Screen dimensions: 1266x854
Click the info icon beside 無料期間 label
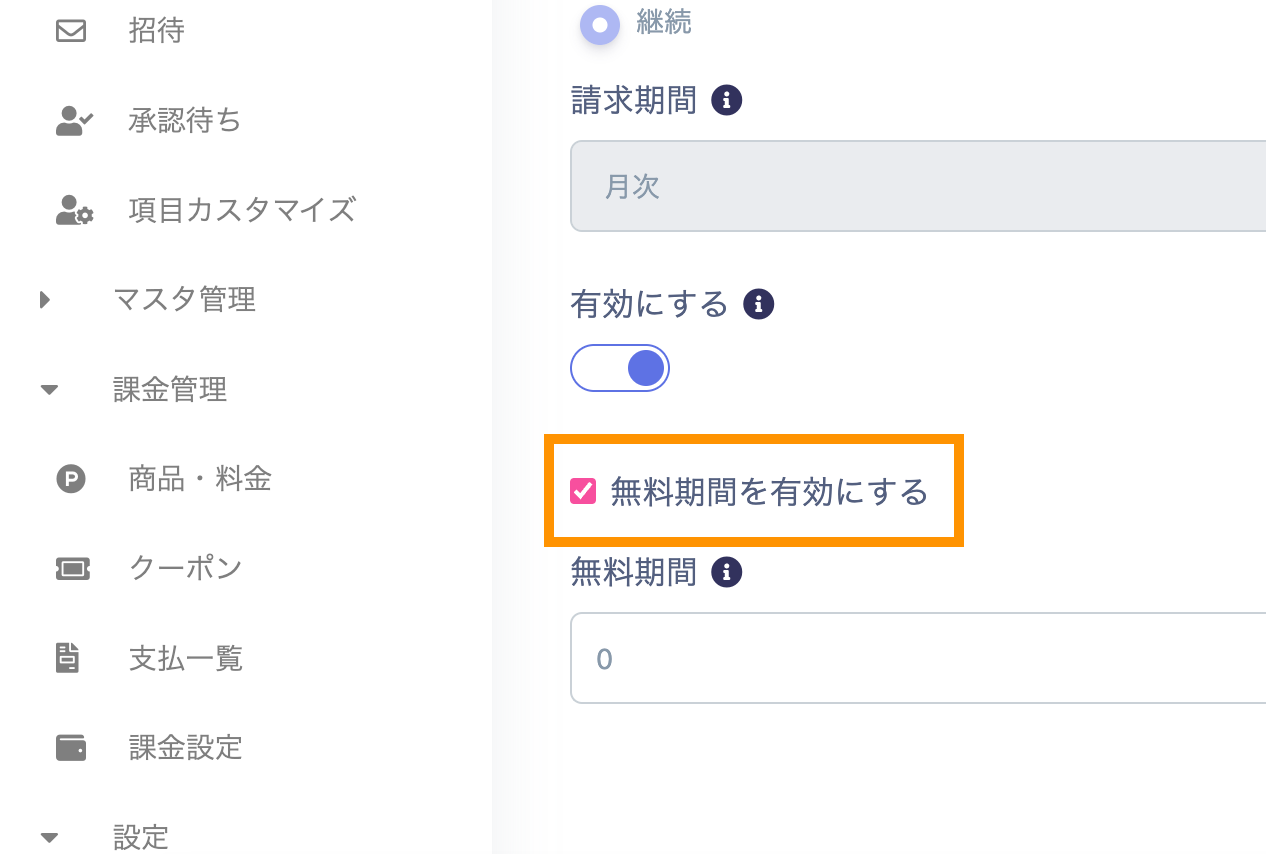click(x=726, y=573)
